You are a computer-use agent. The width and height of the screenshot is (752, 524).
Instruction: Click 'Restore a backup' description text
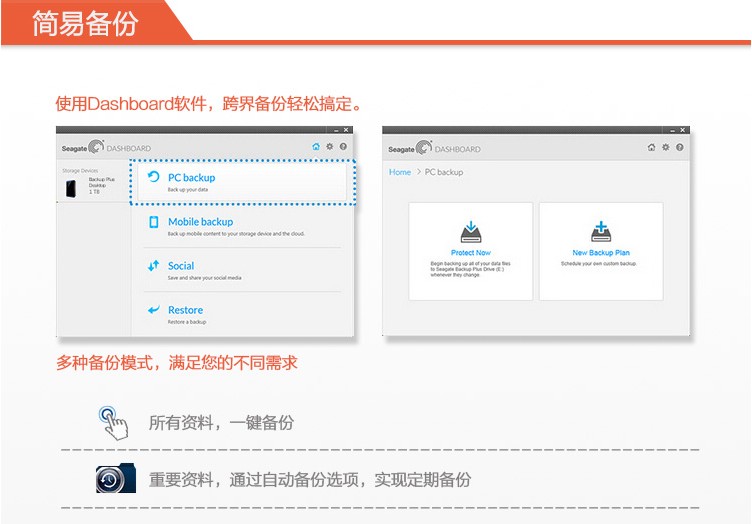[187, 322]
